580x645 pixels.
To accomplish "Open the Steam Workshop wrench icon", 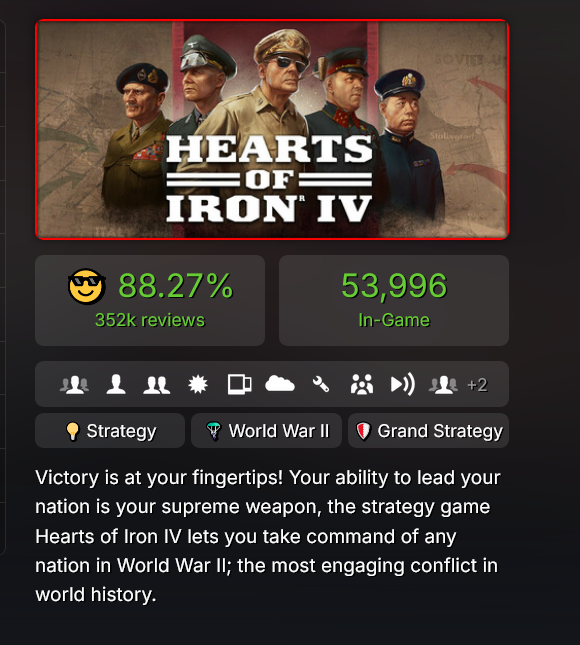I will tap(320, 385).
